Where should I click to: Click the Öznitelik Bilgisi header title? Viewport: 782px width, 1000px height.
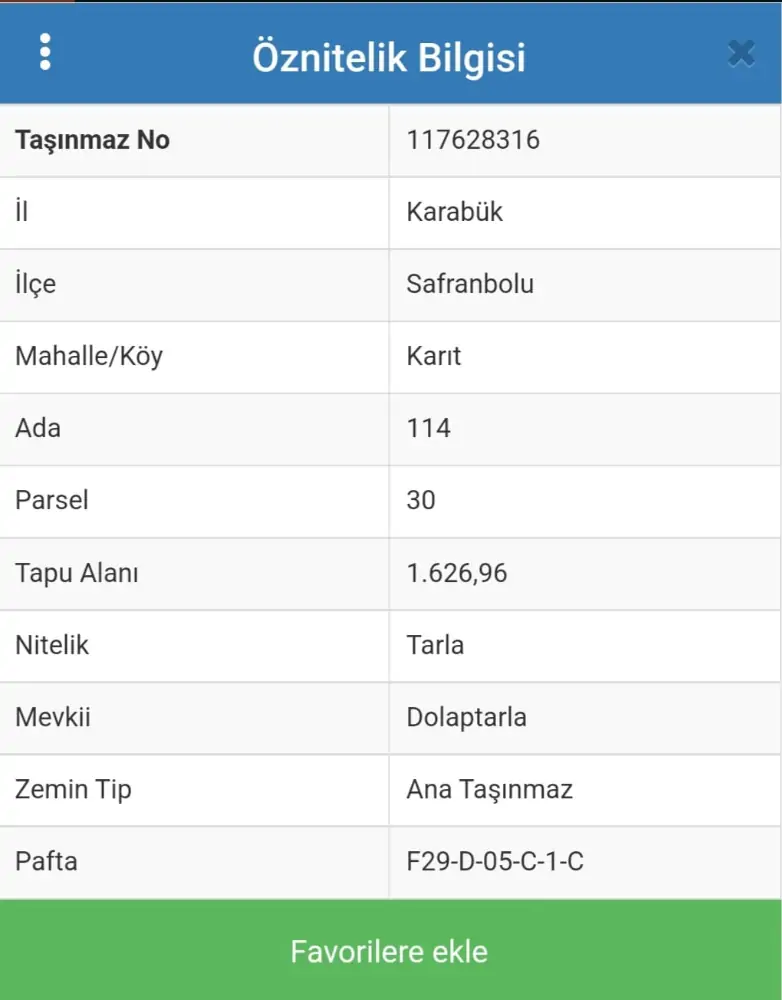389,57
